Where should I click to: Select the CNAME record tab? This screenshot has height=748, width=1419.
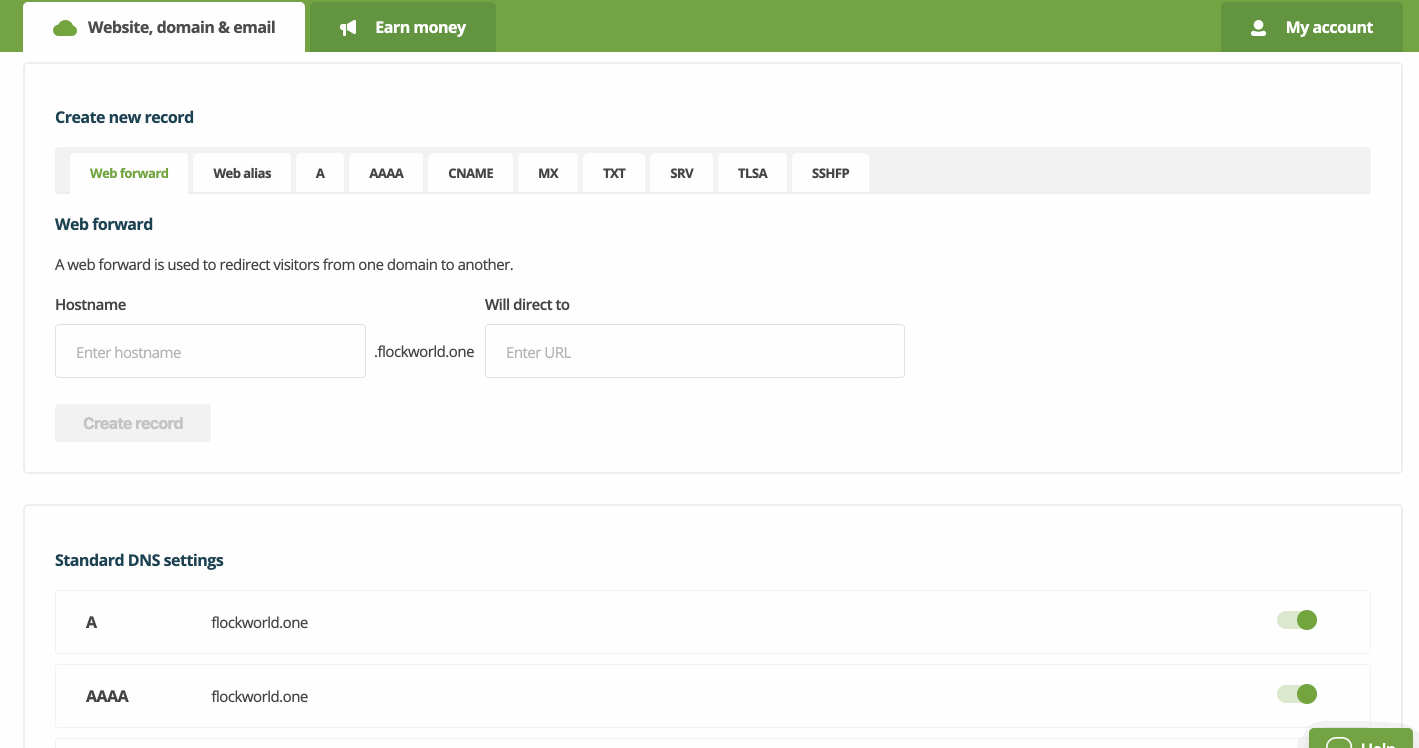471,173
